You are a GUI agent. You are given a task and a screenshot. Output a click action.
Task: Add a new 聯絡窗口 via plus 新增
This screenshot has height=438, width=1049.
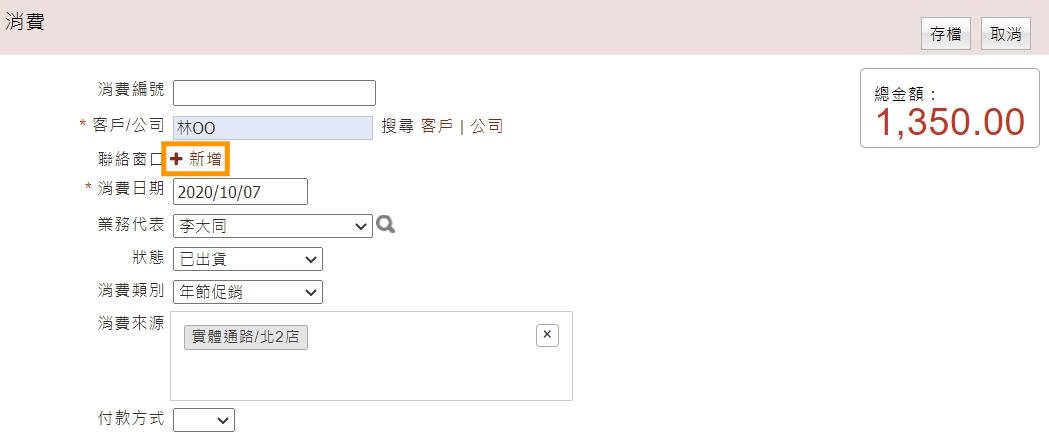pos(197,159)
